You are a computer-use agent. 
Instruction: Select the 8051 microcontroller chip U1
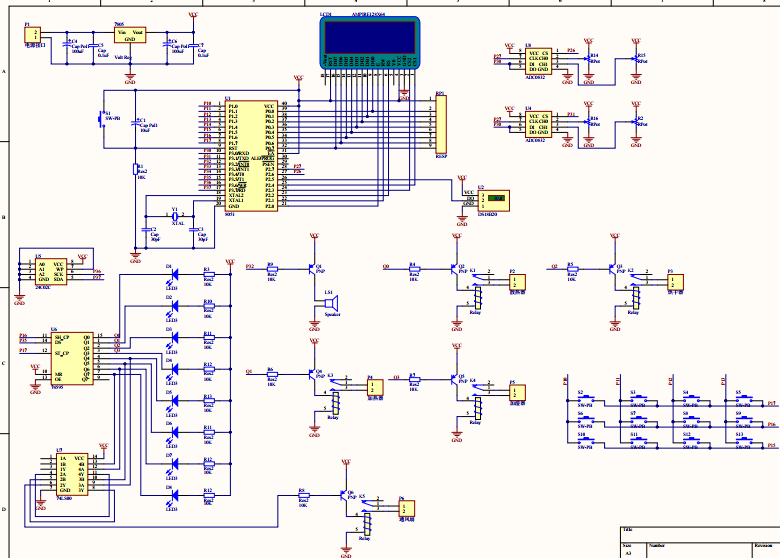251,156
